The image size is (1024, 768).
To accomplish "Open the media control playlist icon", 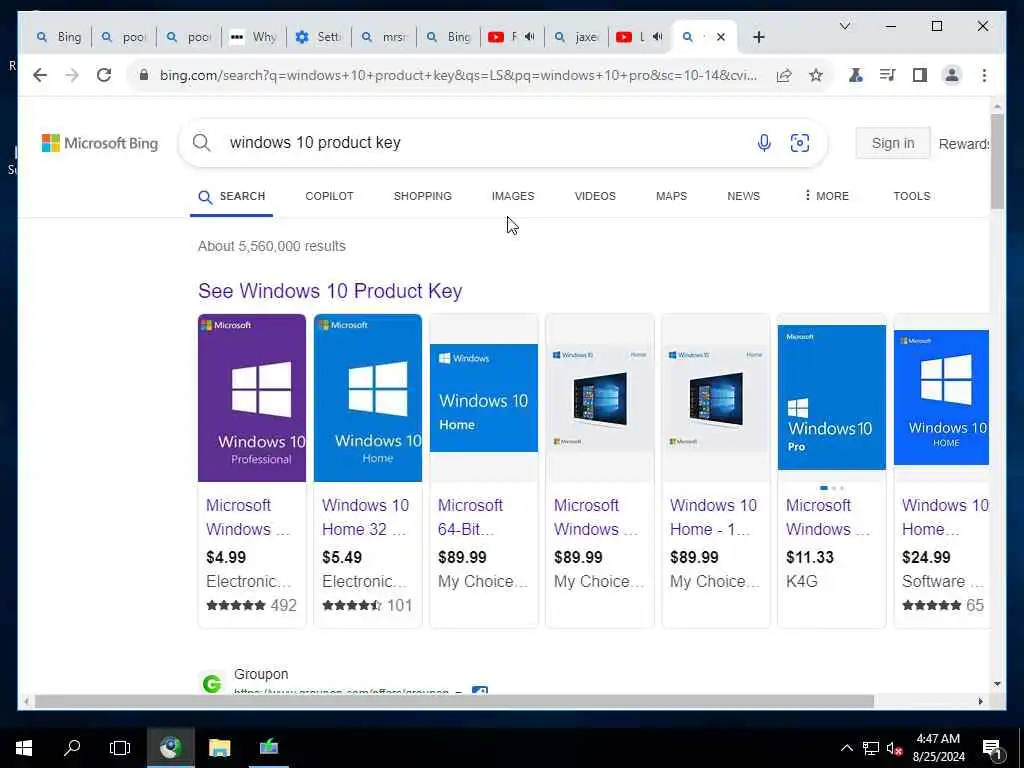I will pos(888,75).
